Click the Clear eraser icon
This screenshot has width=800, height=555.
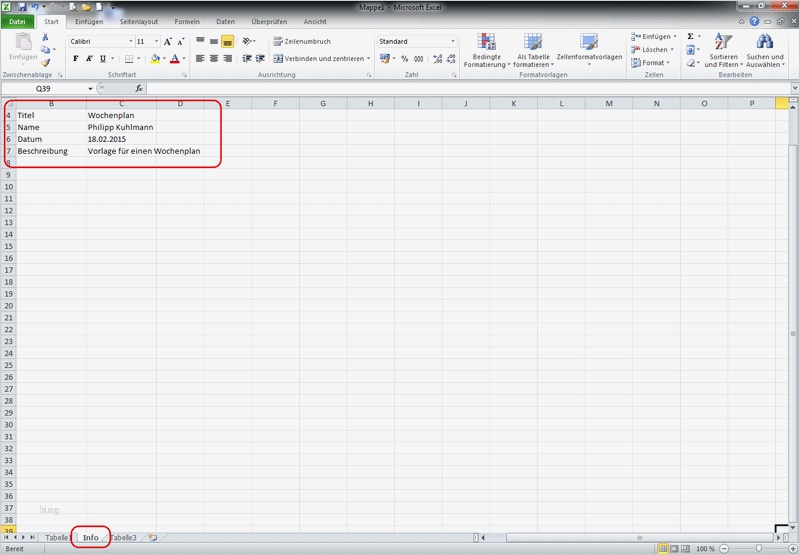[x=690, y=63]
